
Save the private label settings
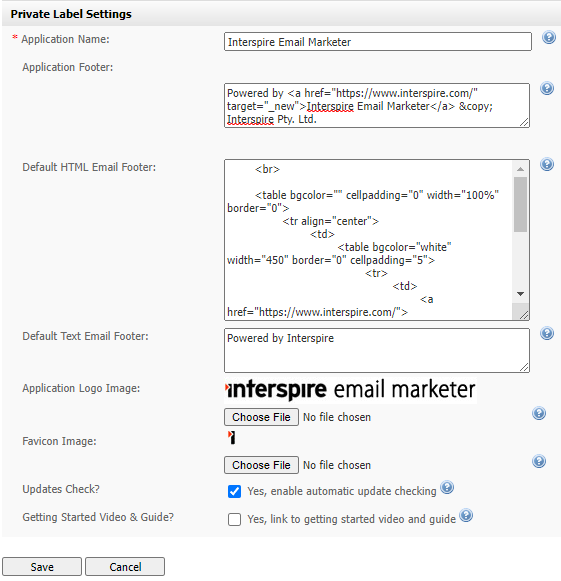click(x=42, y=567)
